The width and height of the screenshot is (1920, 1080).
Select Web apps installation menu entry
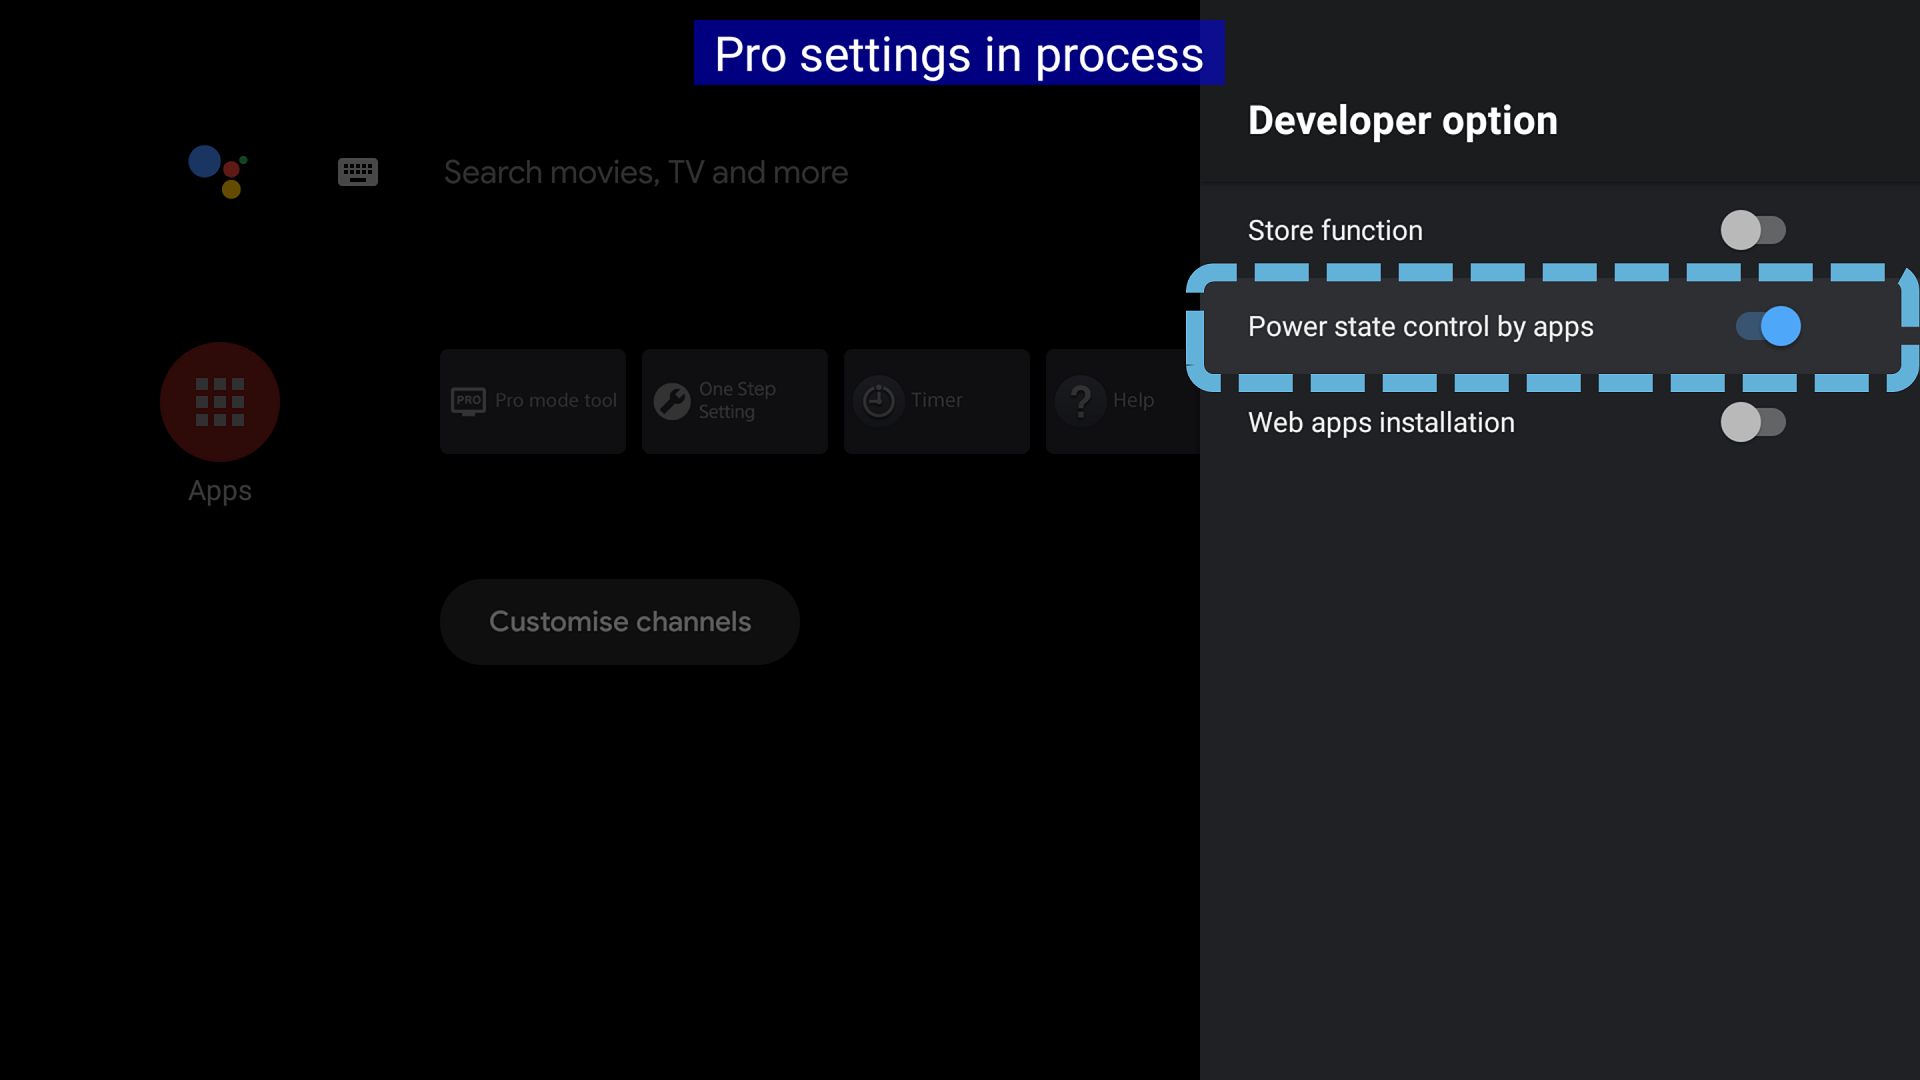pyautogui.click(x=1381, y=422)
